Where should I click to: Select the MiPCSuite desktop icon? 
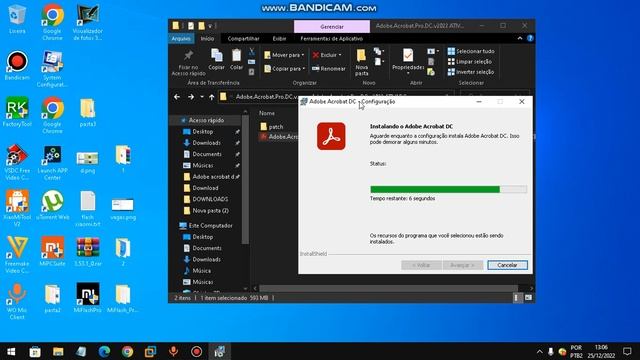pyautogui.click(x=52, y=251)
